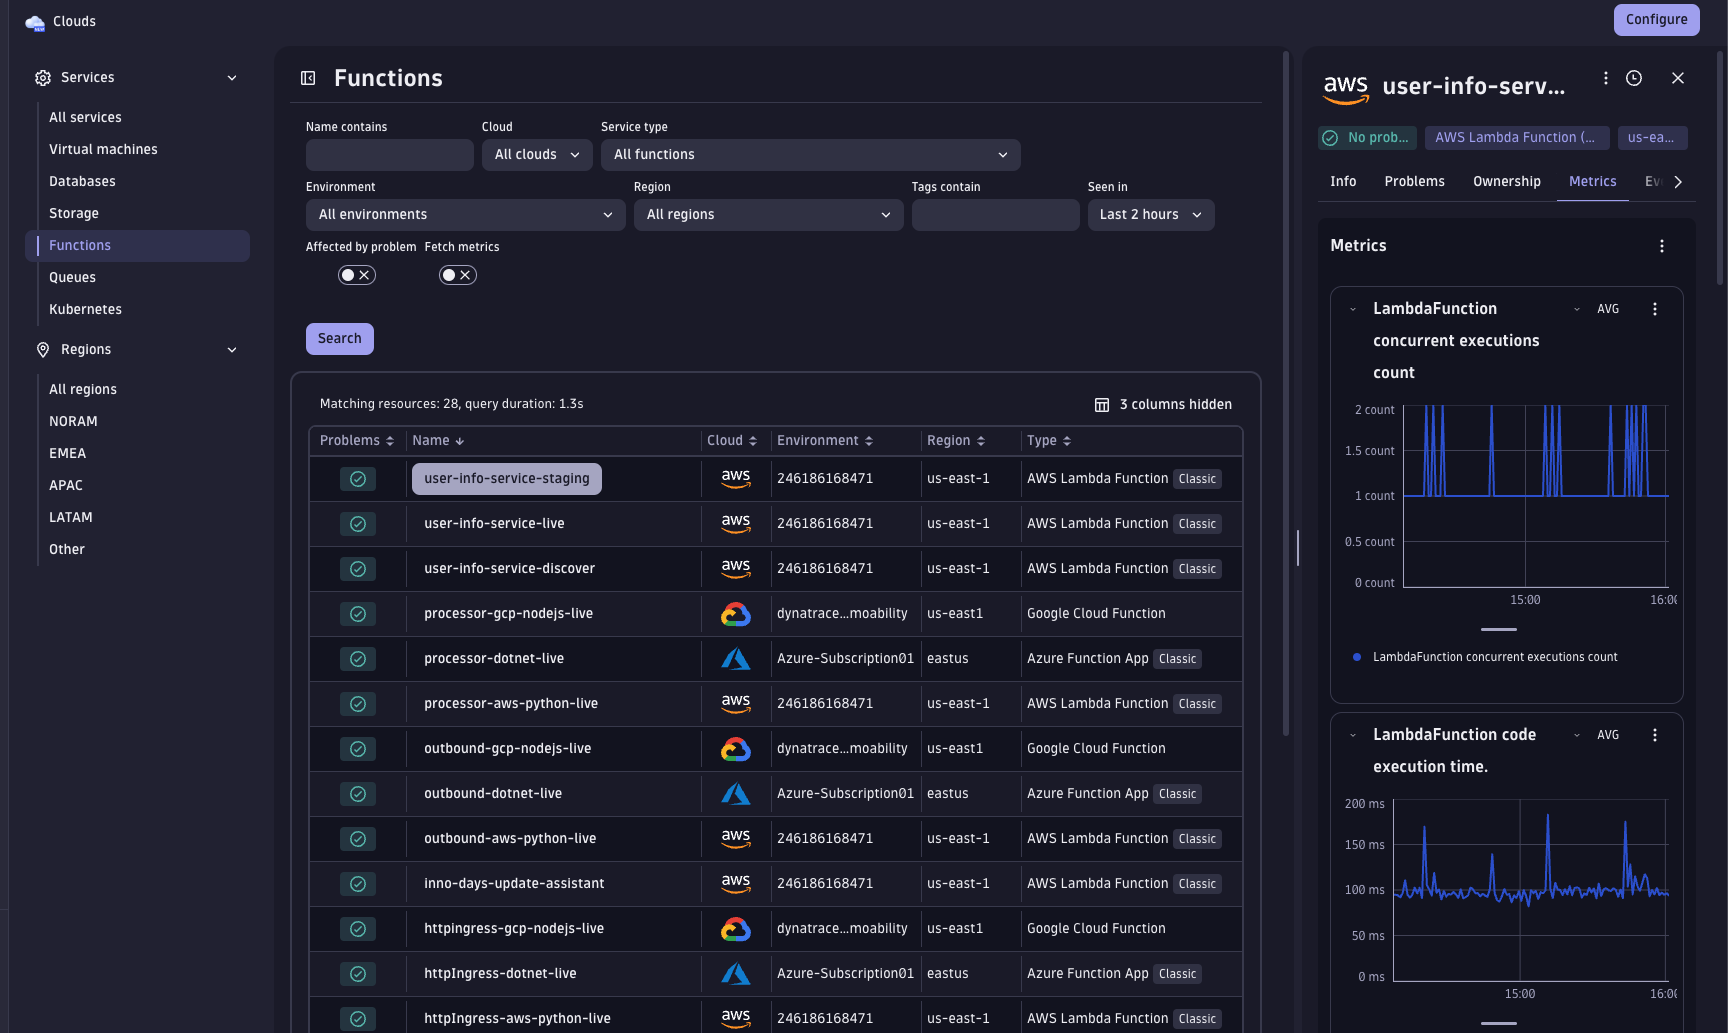Click the Google Cloud icon on processor-gcp-nodejs-live
The image size is (1728, 1033).
click(x=736, y=613)
